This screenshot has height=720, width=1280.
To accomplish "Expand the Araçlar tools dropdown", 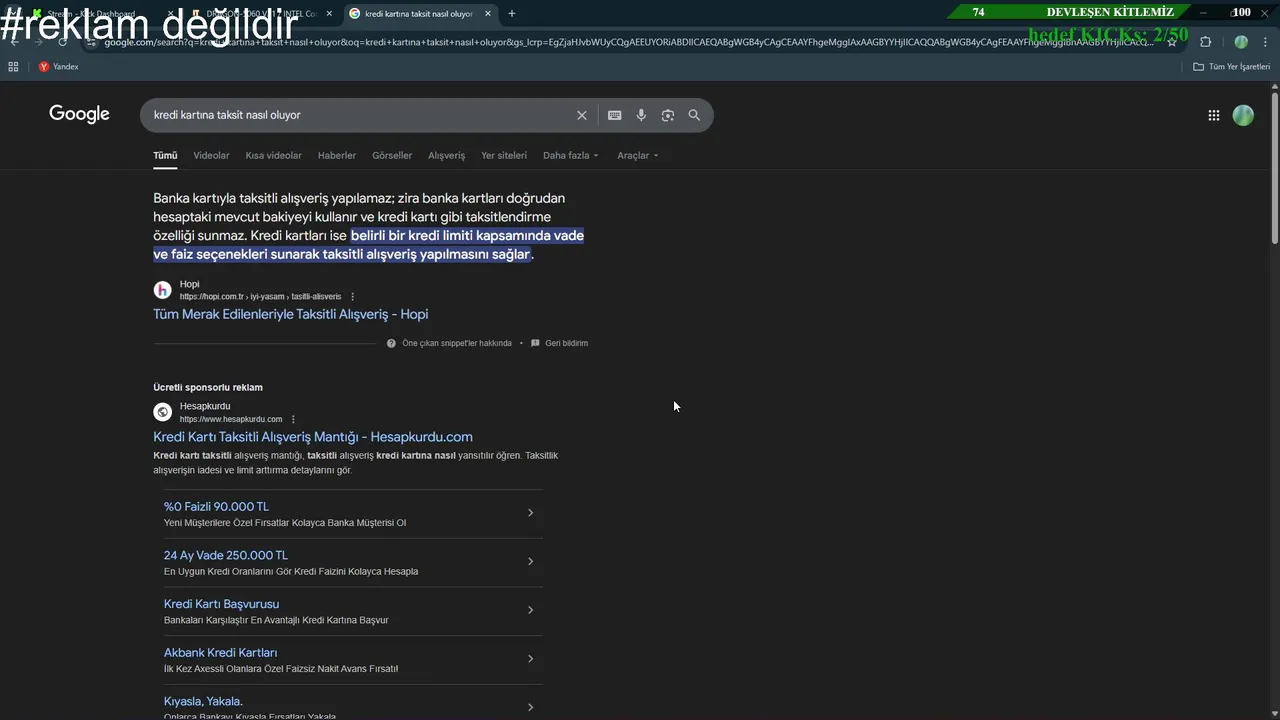I will tap(637, 156).
